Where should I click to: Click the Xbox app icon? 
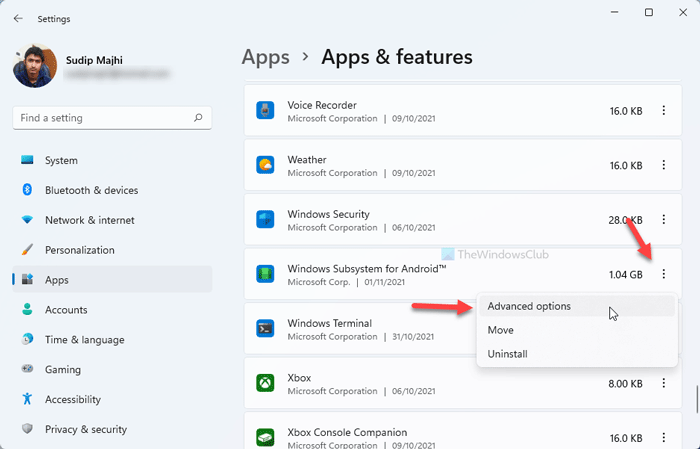265,383
